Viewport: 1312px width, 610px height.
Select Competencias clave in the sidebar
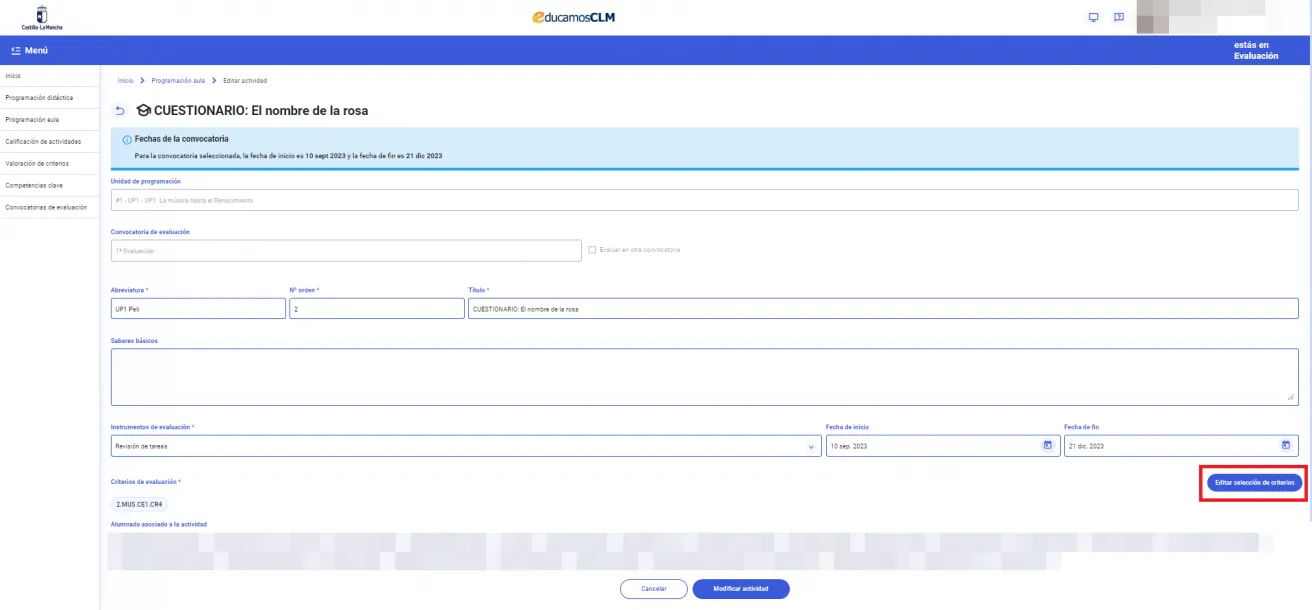pos(34,185)
